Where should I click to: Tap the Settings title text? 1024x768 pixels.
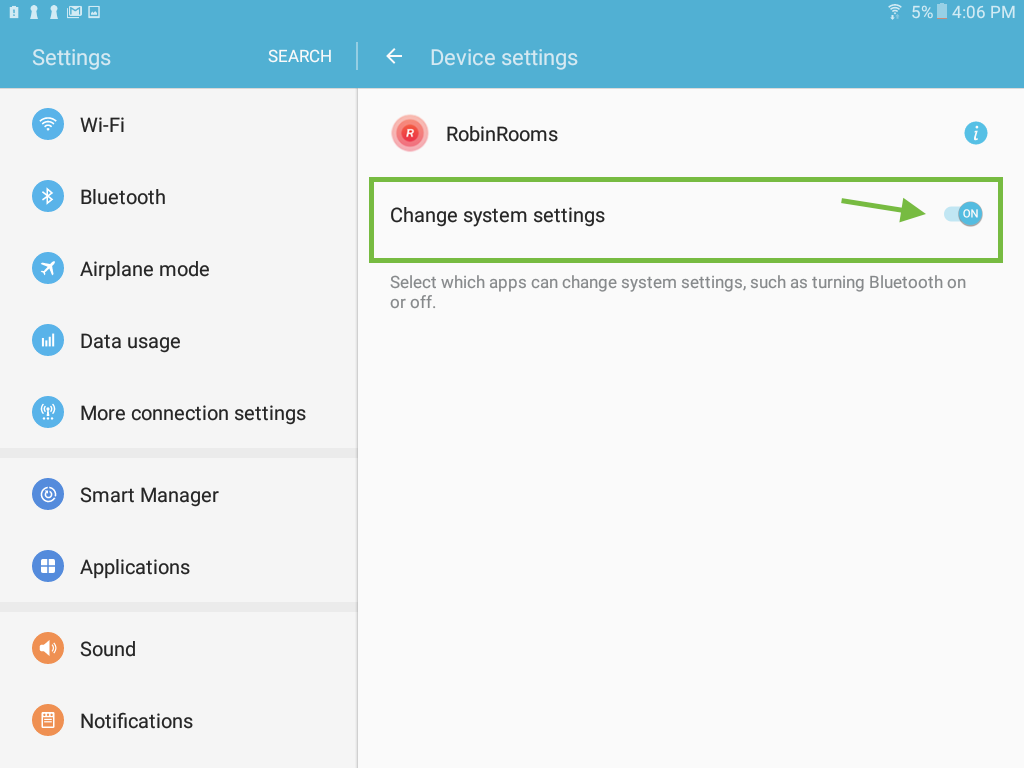pos(72,57)
